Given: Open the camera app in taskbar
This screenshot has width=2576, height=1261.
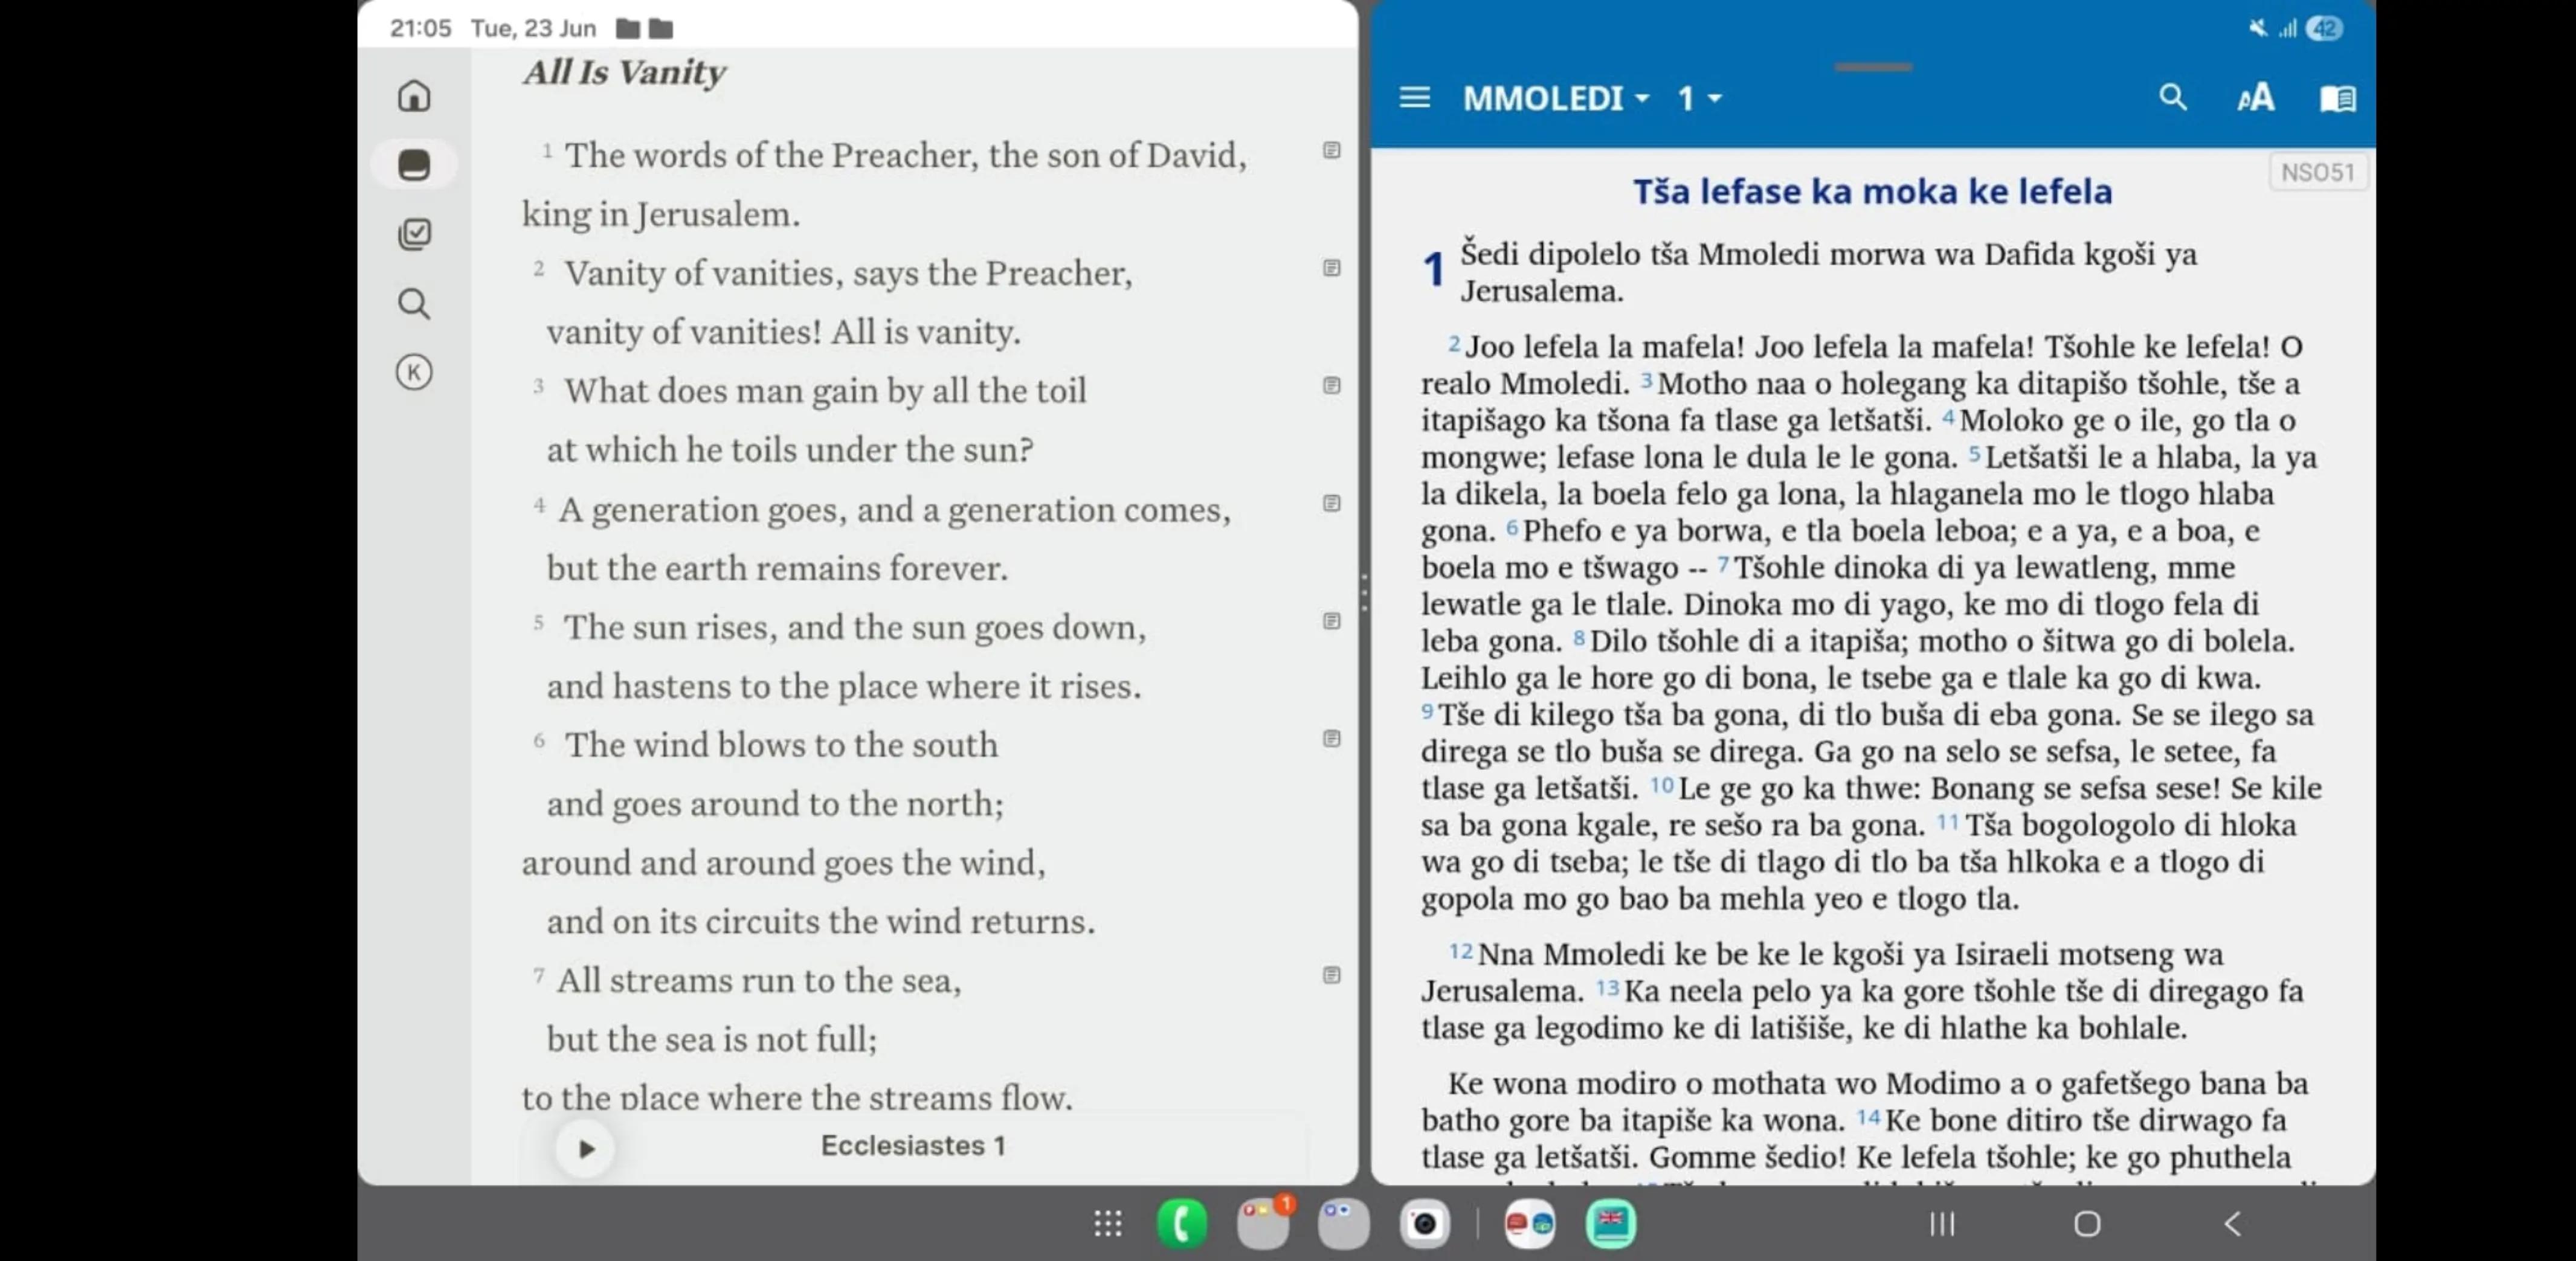Looking at the screenshot, I should coord(1424,1224).
